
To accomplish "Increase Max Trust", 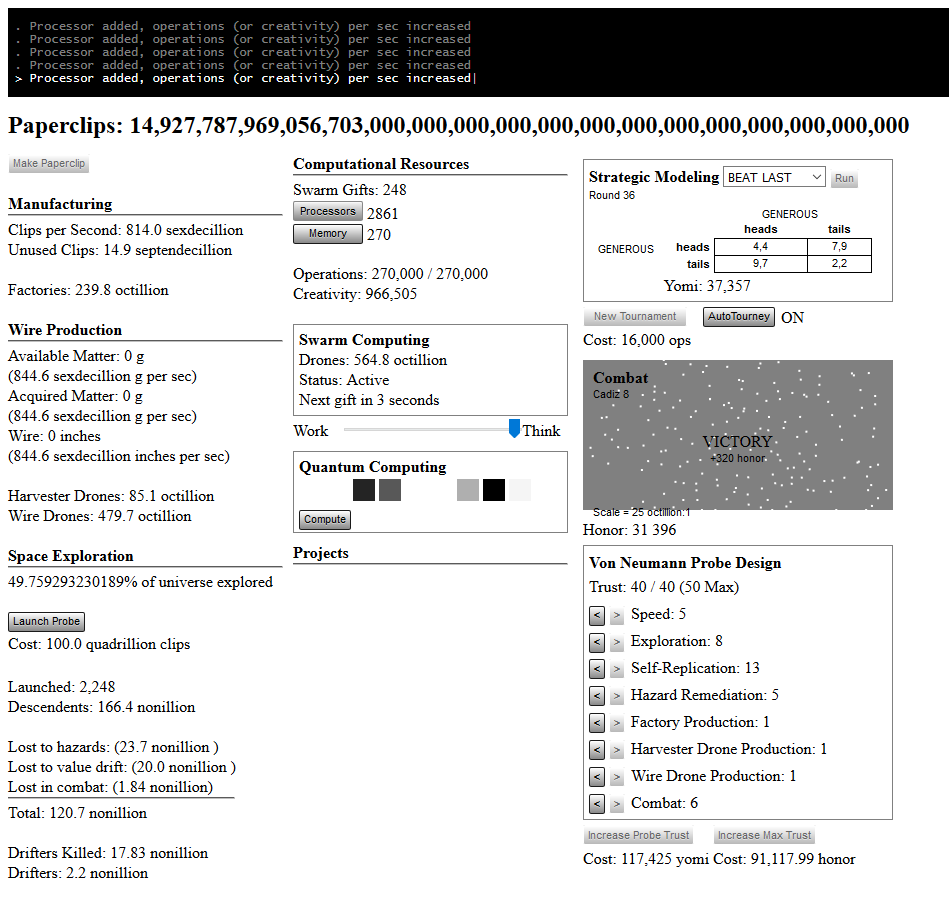I will tap(764, 835).
